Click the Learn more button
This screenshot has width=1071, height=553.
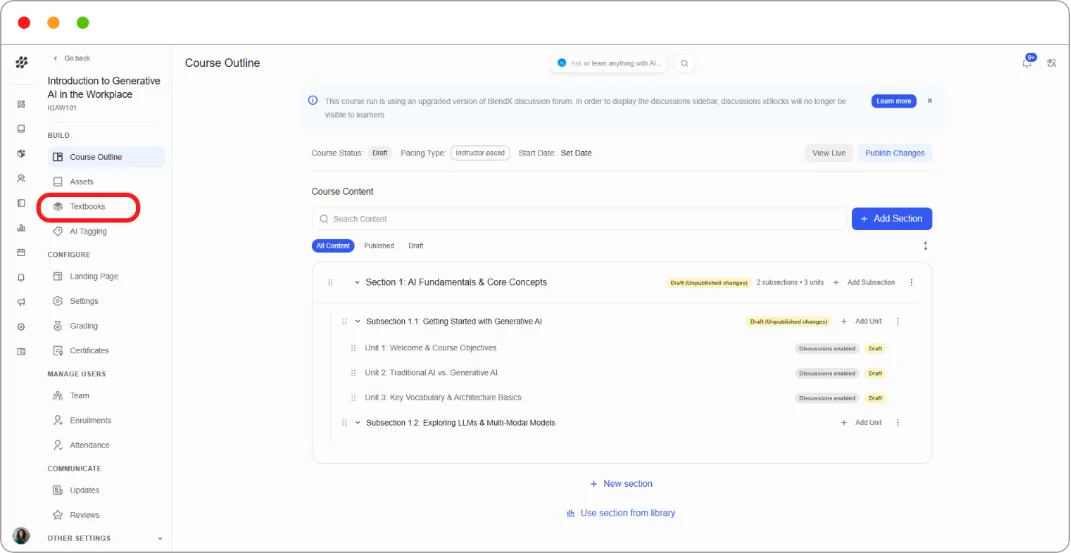893,101
